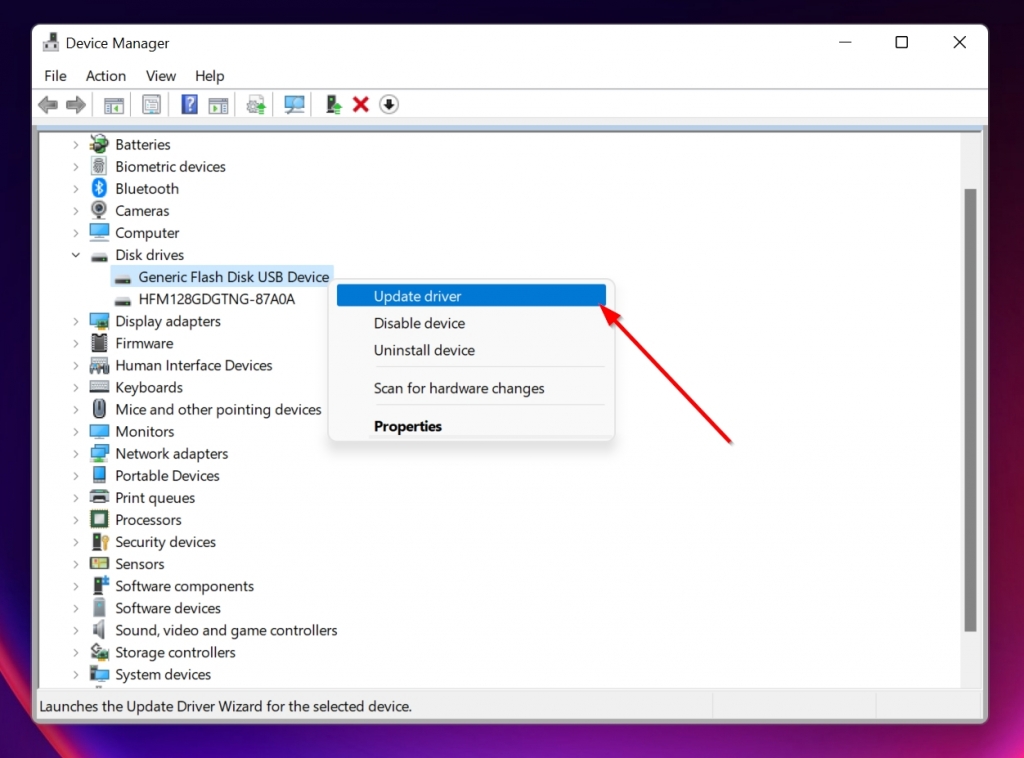Choose Uninstall device in the context menu
Image resolution: width=1024 pixels, height=758 pixels.
click(x=424, y=351)
